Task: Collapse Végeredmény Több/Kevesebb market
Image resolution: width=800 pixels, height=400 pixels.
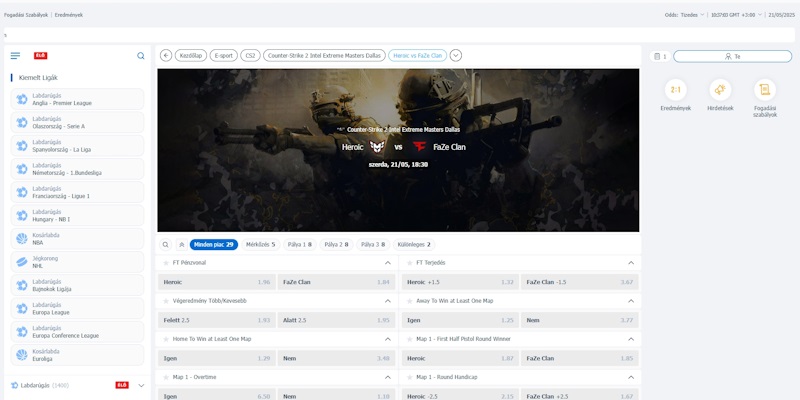Action: coord(388,301)
